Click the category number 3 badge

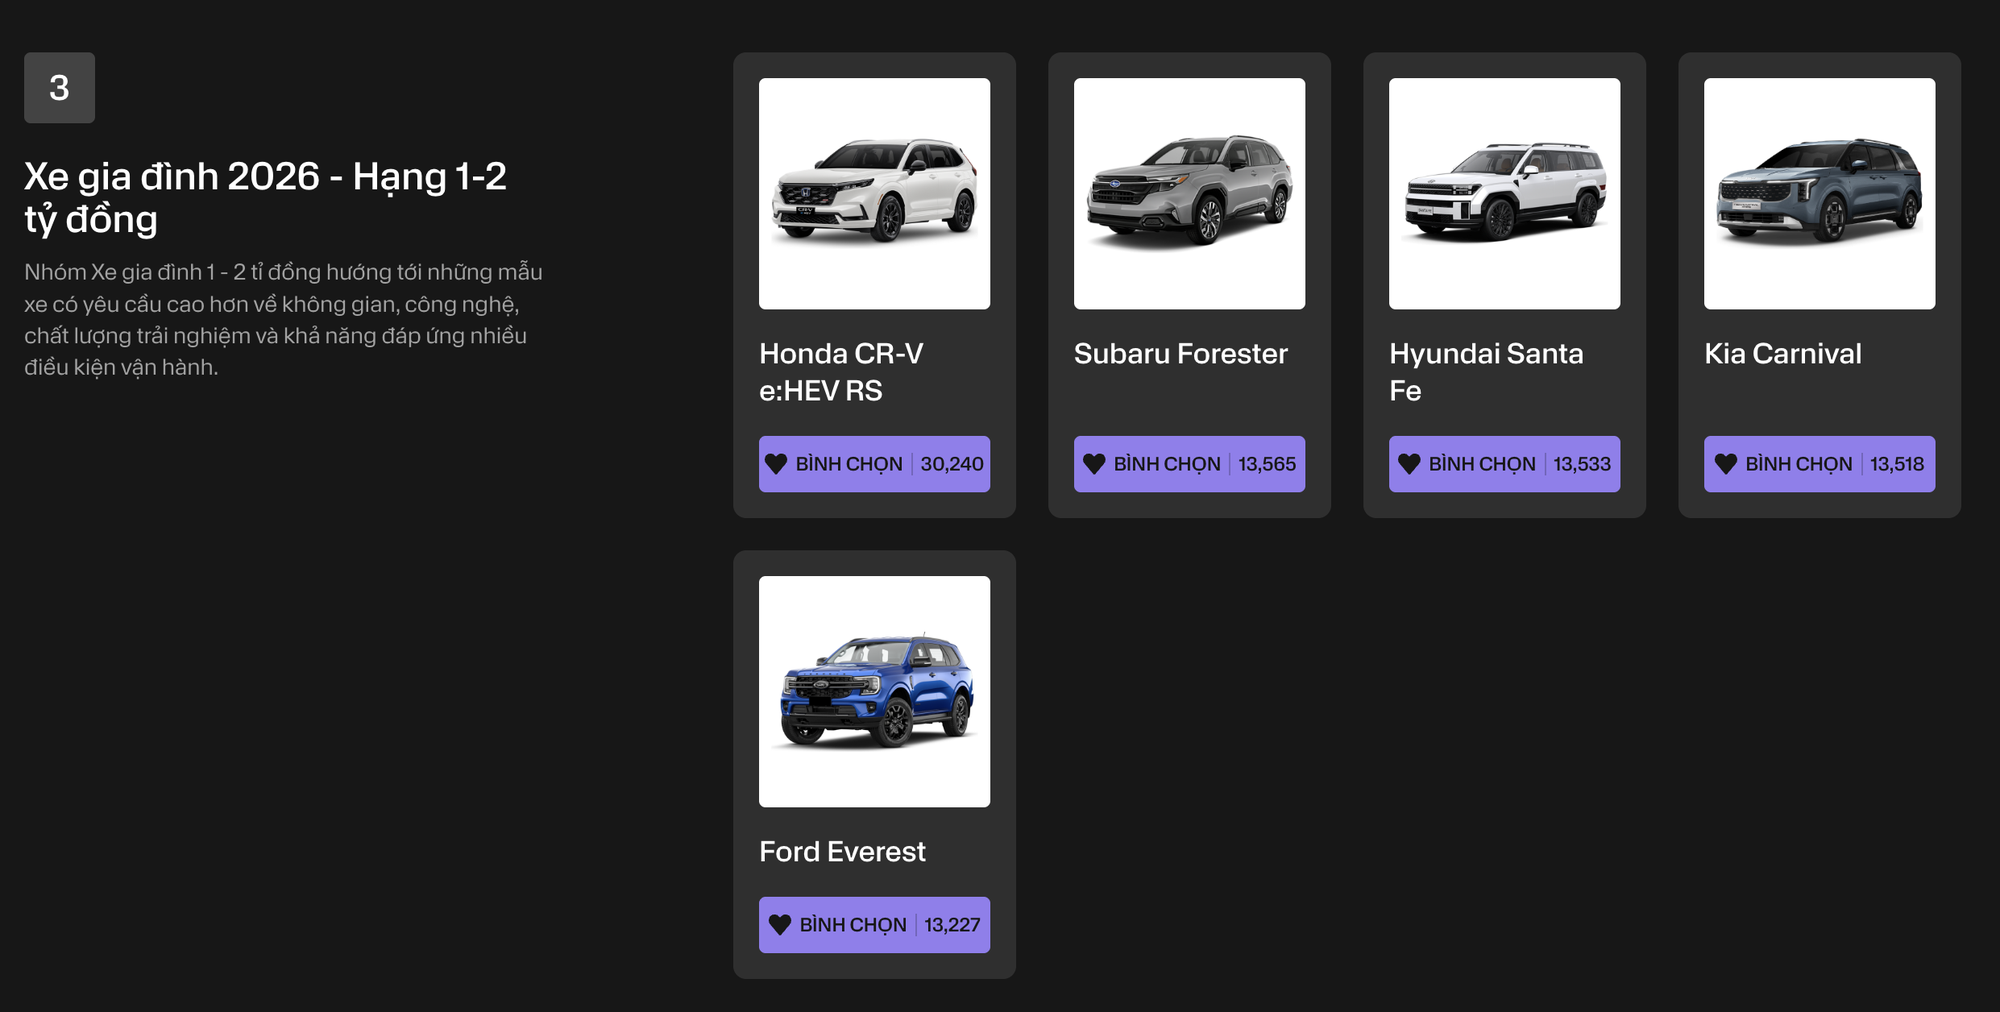[x=59, y=88]
